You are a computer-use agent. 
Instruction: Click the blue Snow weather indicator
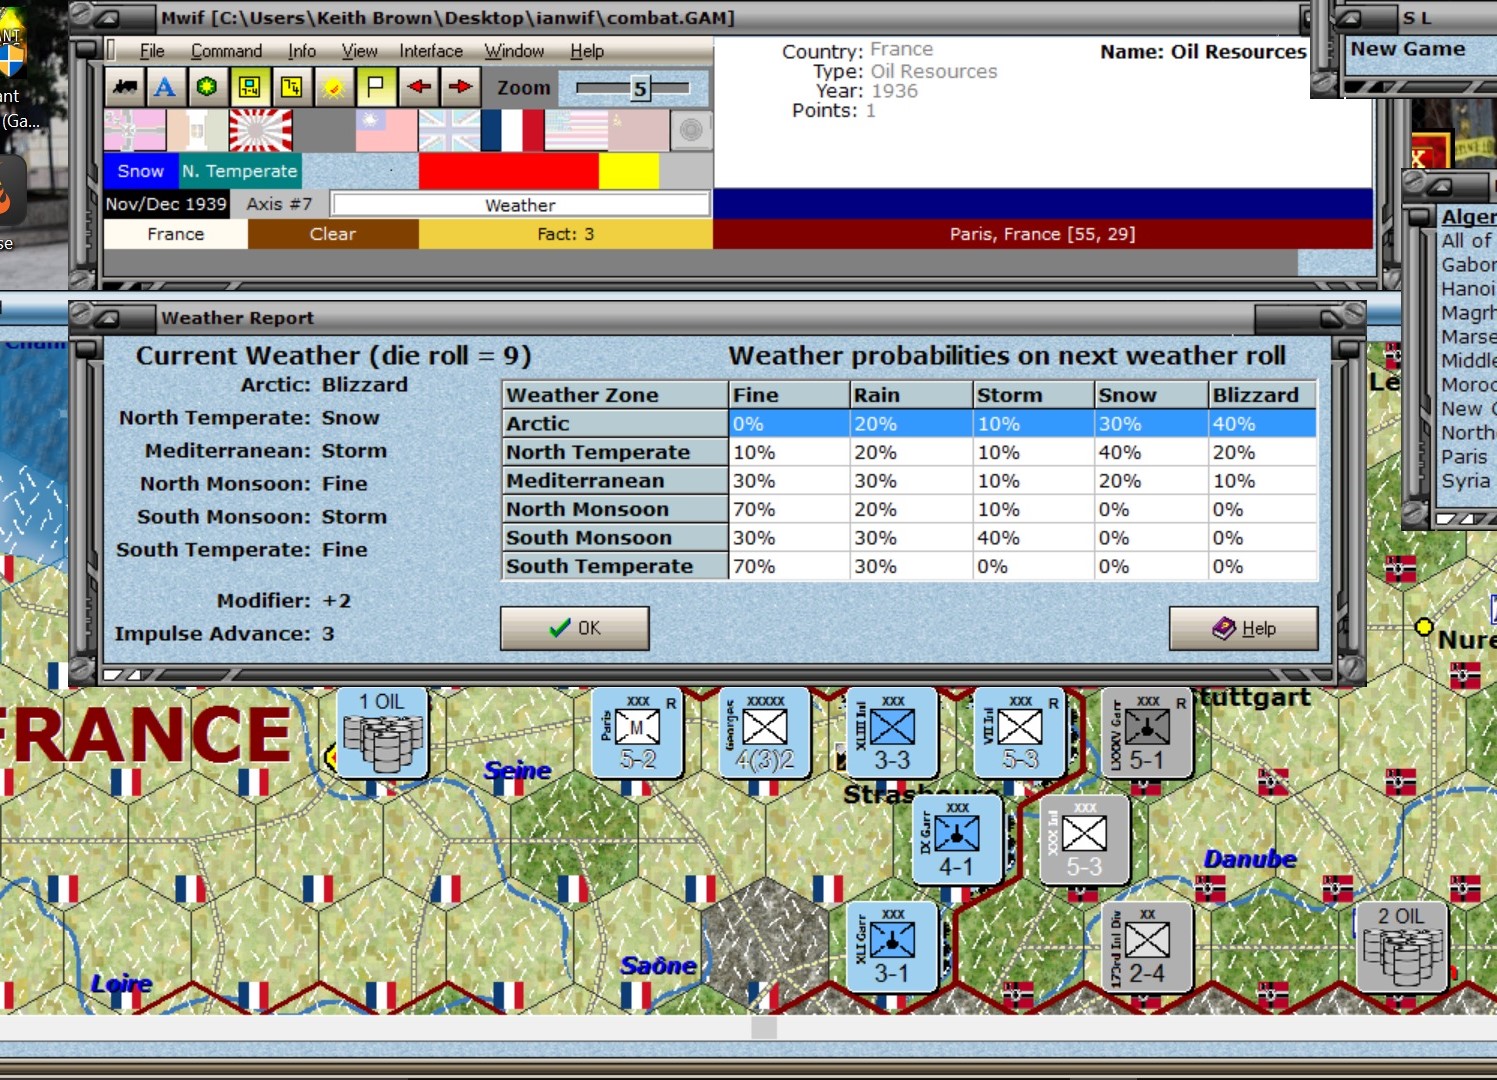pos(141,171)
